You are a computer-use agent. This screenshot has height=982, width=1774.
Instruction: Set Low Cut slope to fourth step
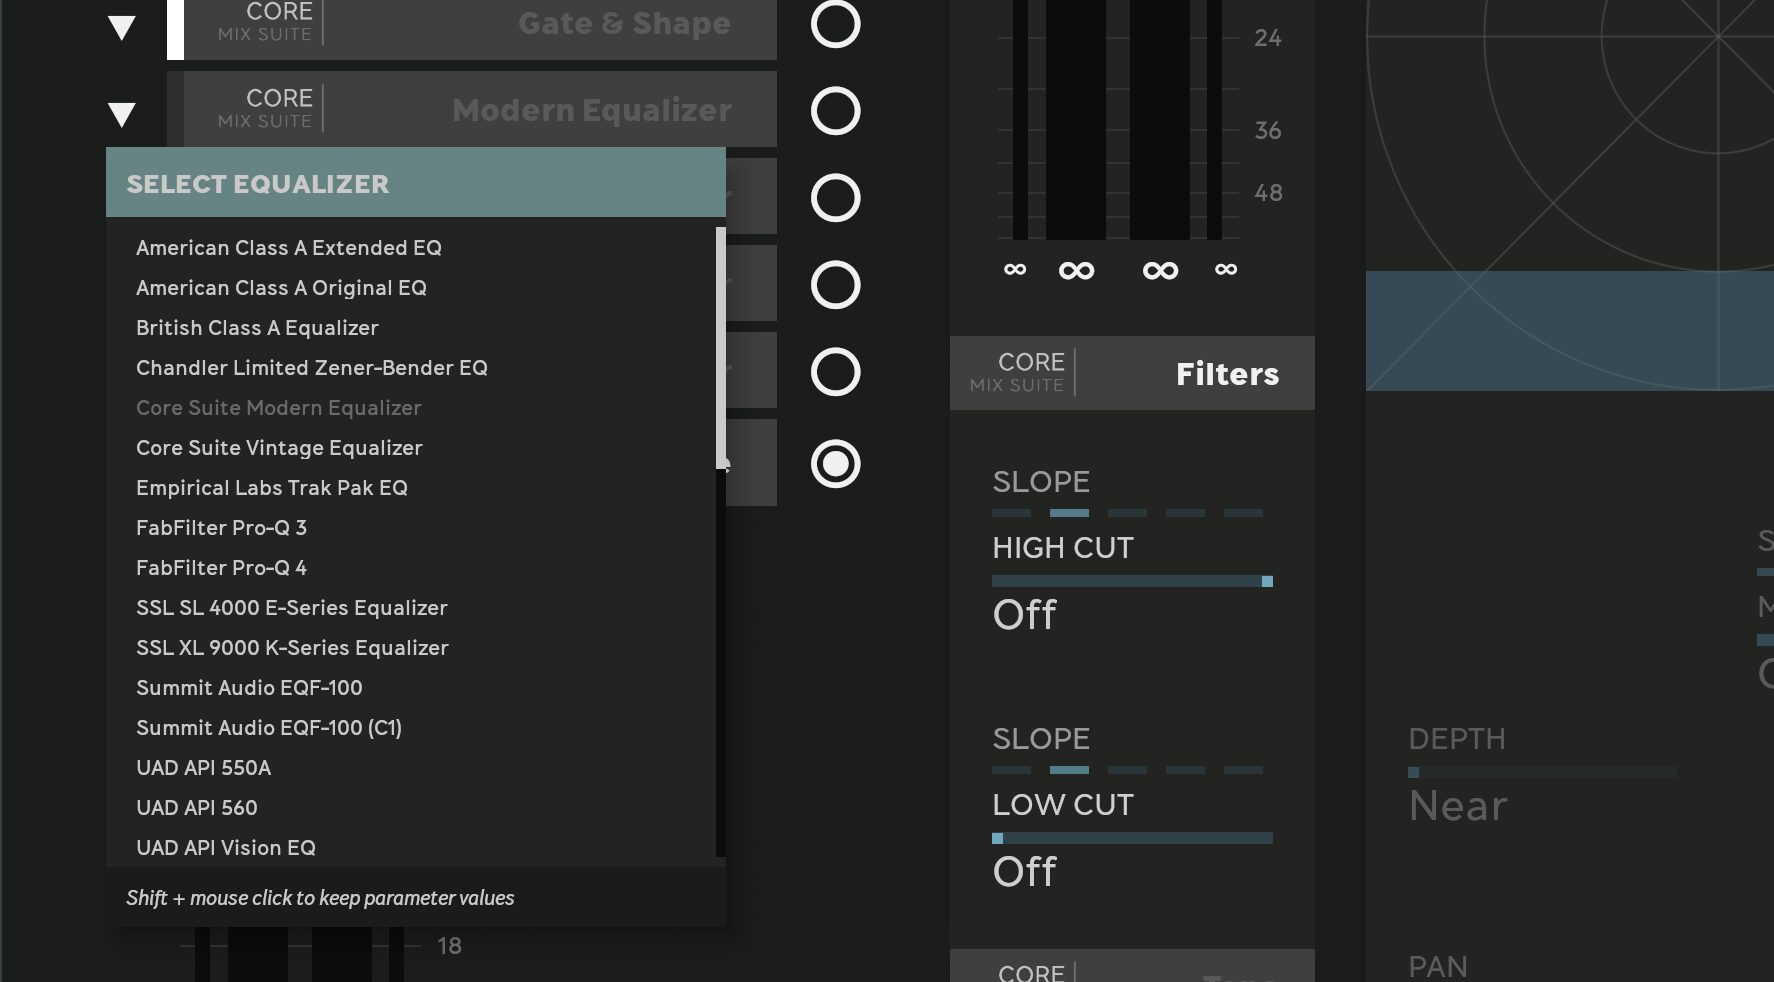(1185, 770)
